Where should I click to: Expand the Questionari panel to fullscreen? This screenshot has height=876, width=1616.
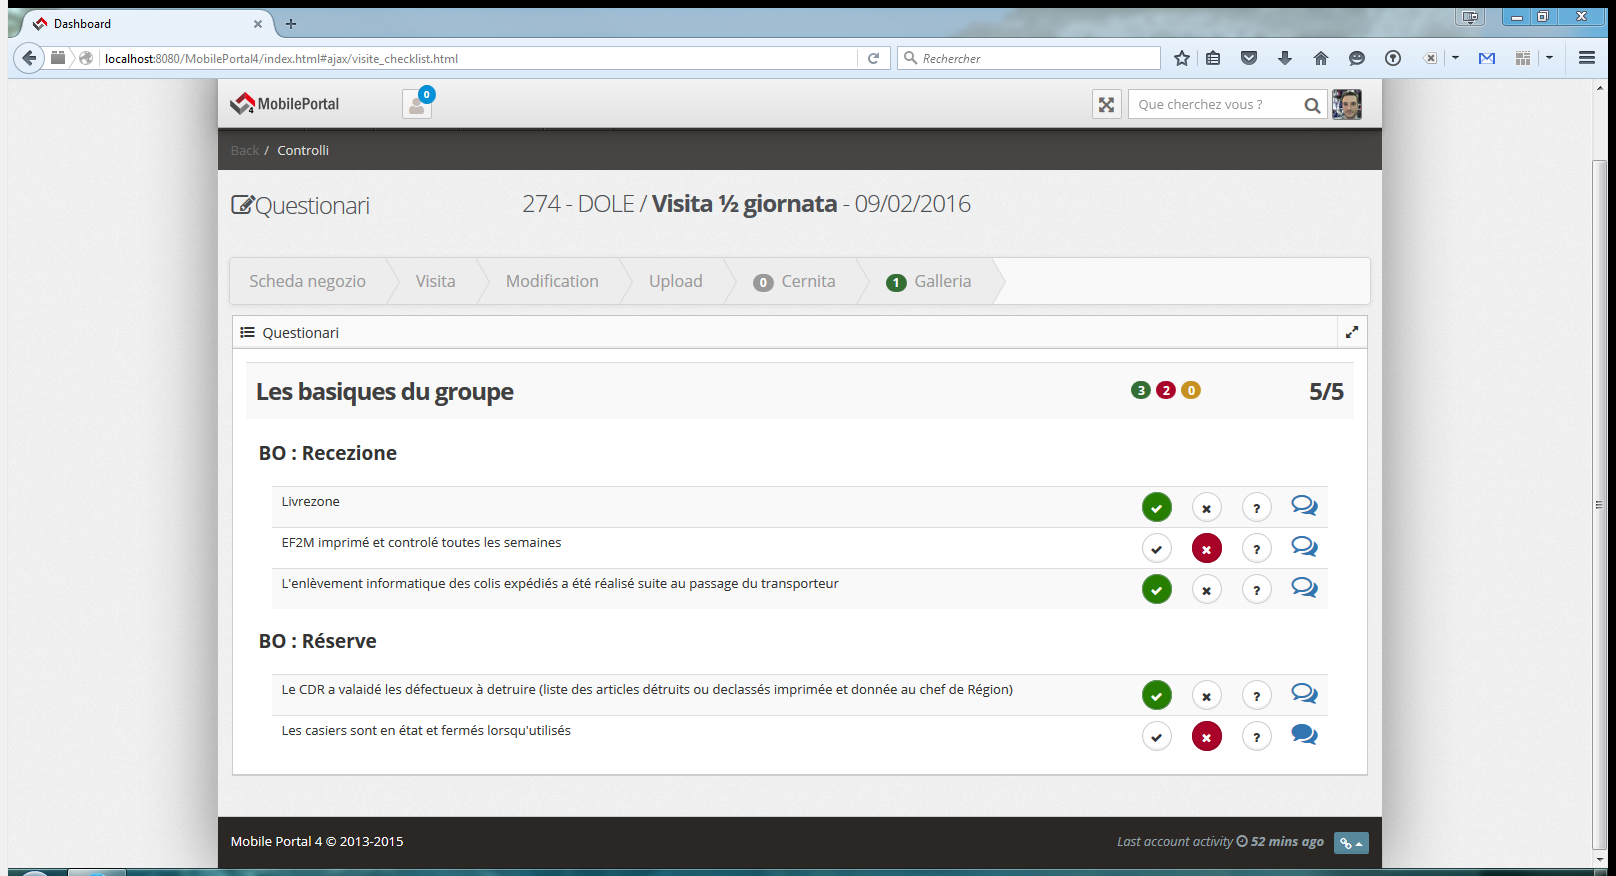tap(1351, 332)
